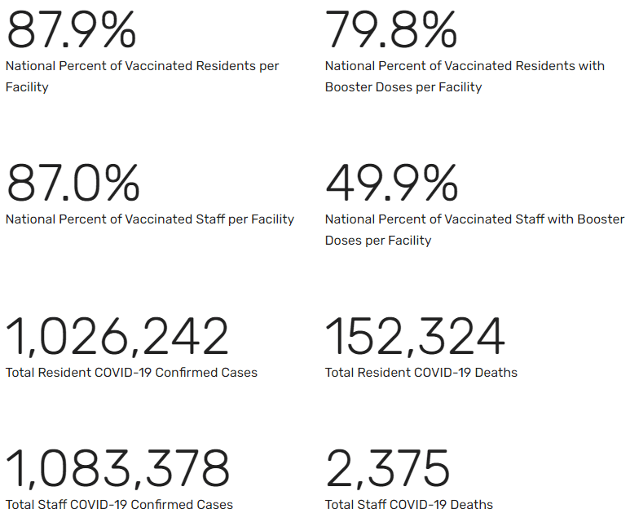The height and width of the screenshot is (532, 630).
Task: Click the 1,083,378 staff cases number
Action: pyautogui.click(x=118, y=469)
